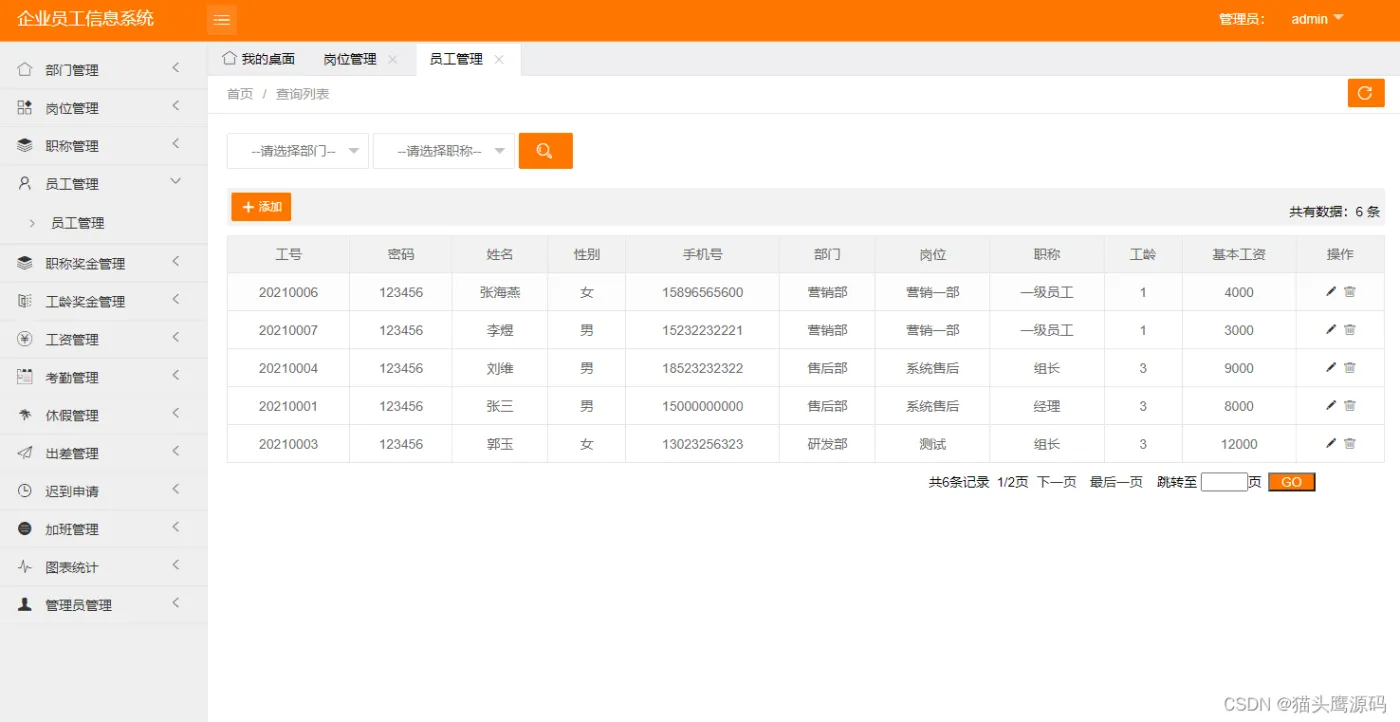Click the 添加 add employee button
1400x722 pixels.
click(x=261, y=207)
